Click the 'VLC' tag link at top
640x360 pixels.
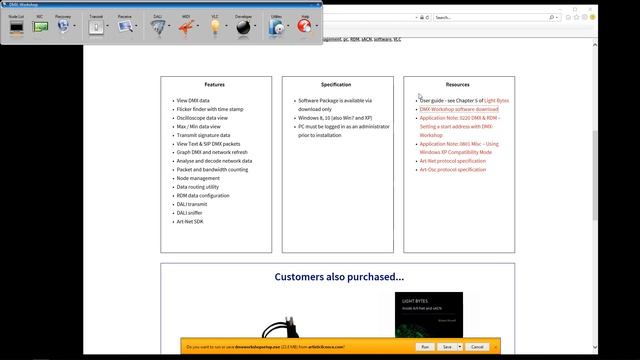(397, 39)
